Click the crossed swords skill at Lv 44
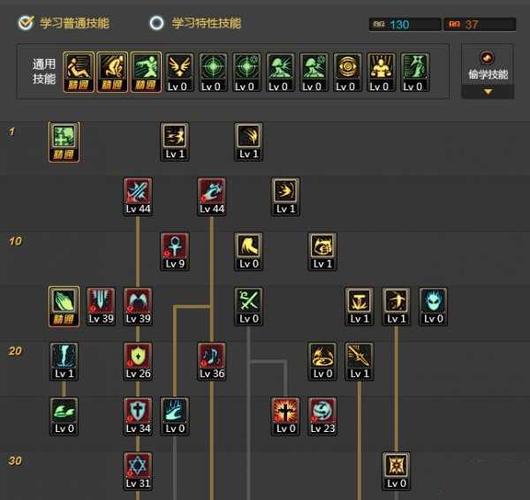 138,196
